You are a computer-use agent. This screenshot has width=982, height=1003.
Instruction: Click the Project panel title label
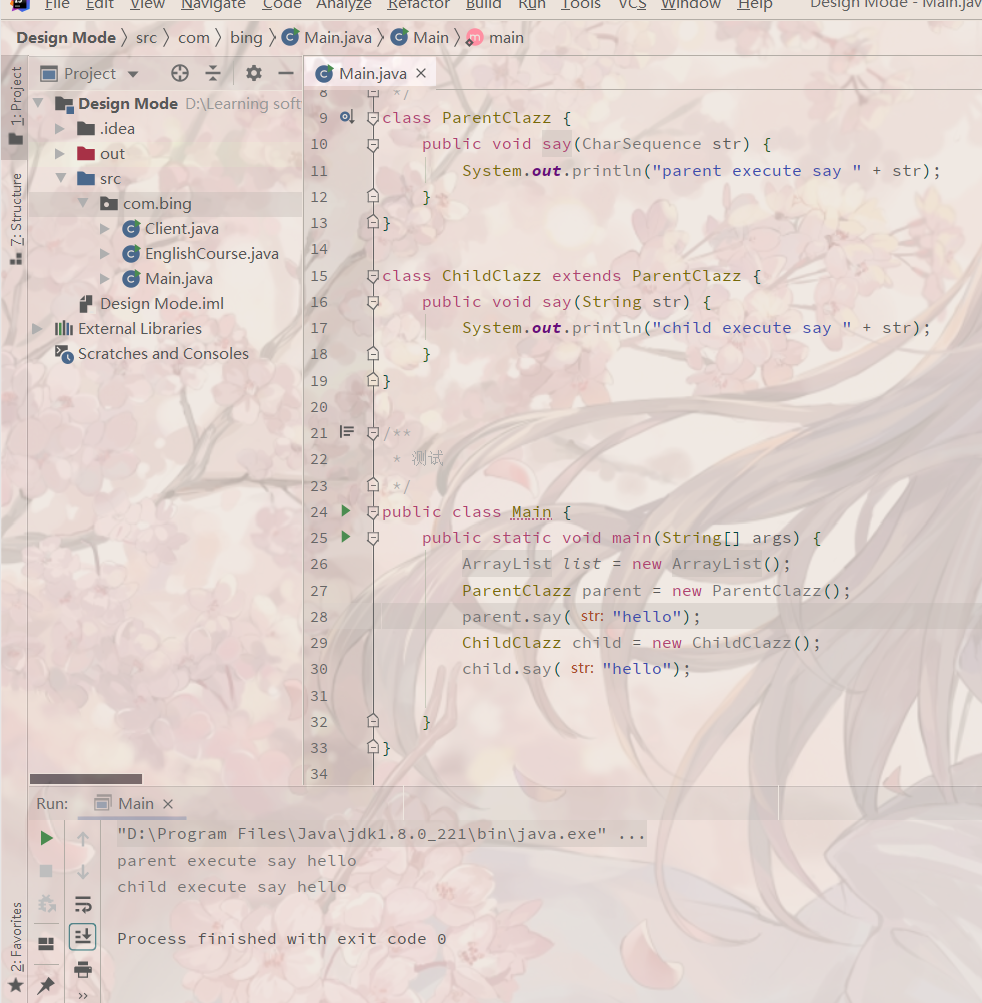point(90,74)
